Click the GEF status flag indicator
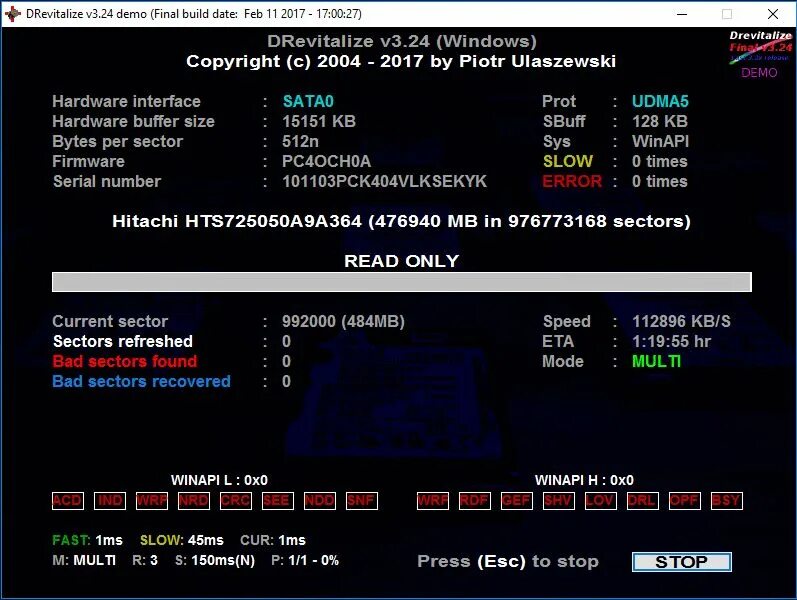The height and width of the screenshot is (600, 797). 516,501
